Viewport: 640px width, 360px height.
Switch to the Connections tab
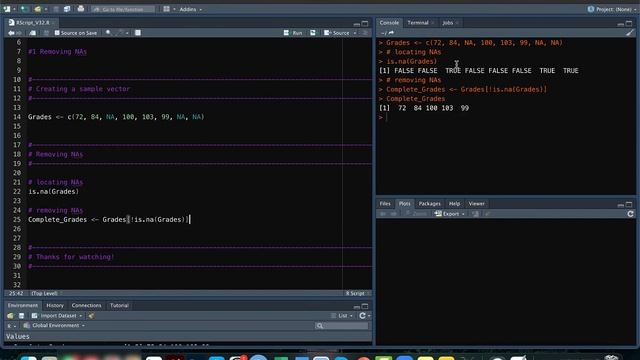click(86, 305)
